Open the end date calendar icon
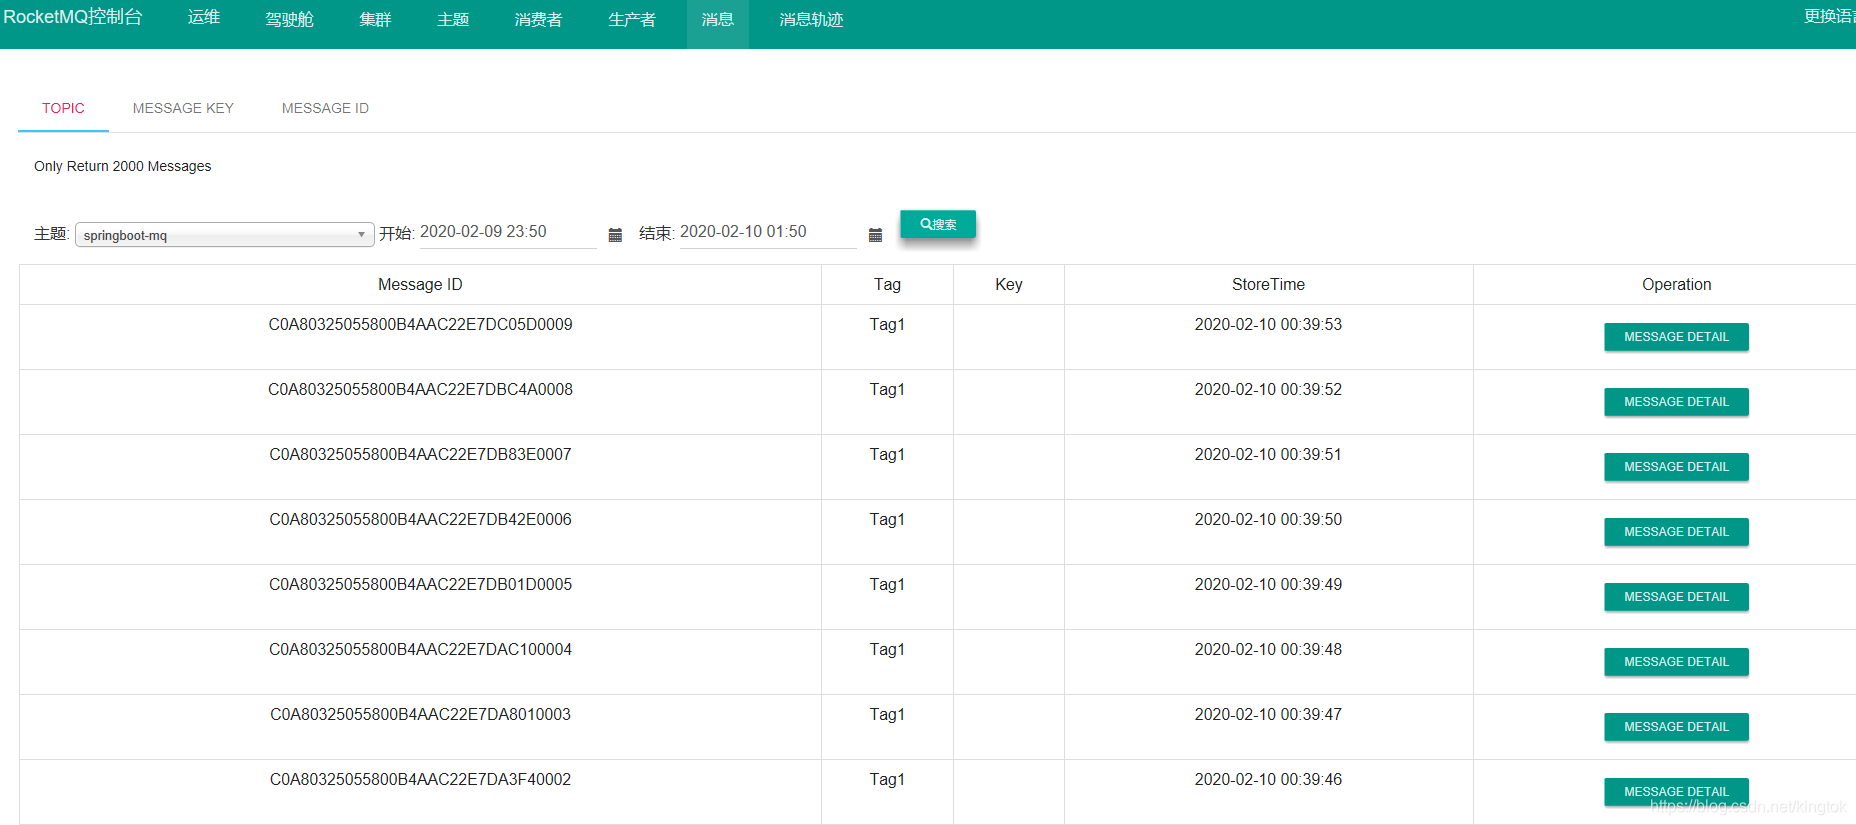1856x825 pixels. pyautogui.click(x=875, y=235)
